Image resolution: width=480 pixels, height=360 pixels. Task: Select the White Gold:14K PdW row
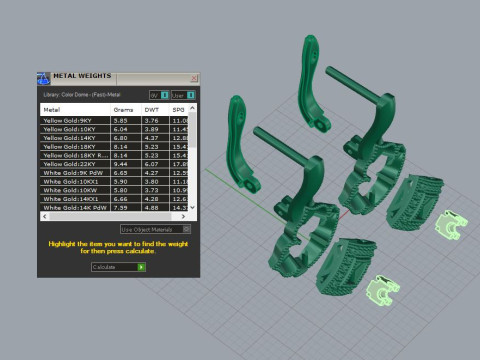(x=114, y=207)
